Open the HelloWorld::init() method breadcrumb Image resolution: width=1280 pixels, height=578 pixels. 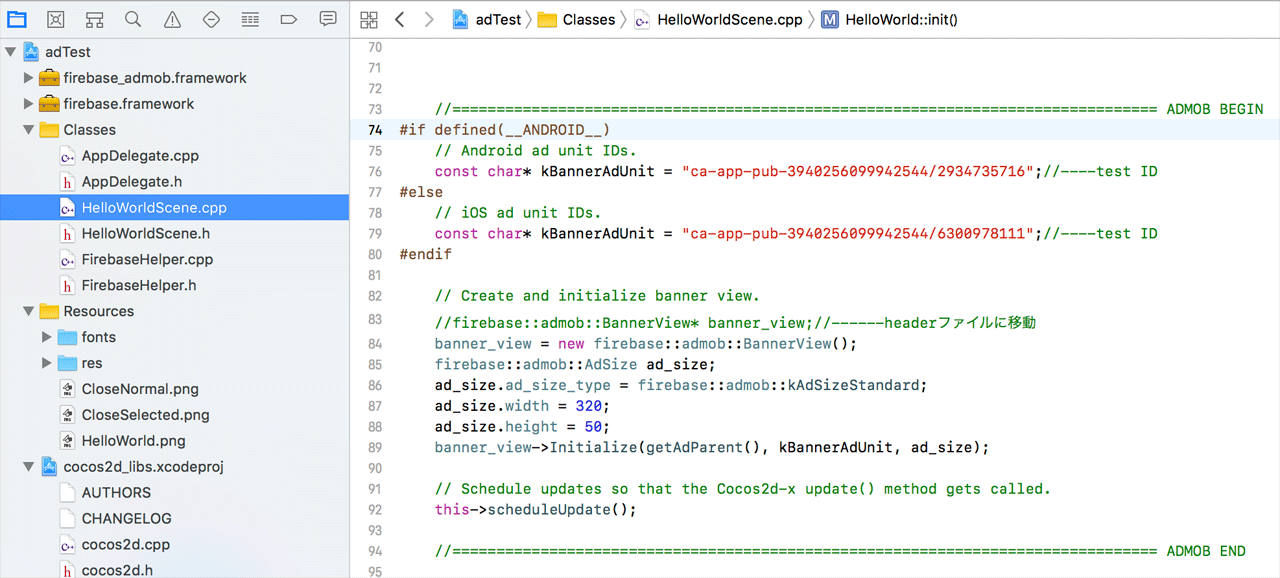click(x=890, y=19)
